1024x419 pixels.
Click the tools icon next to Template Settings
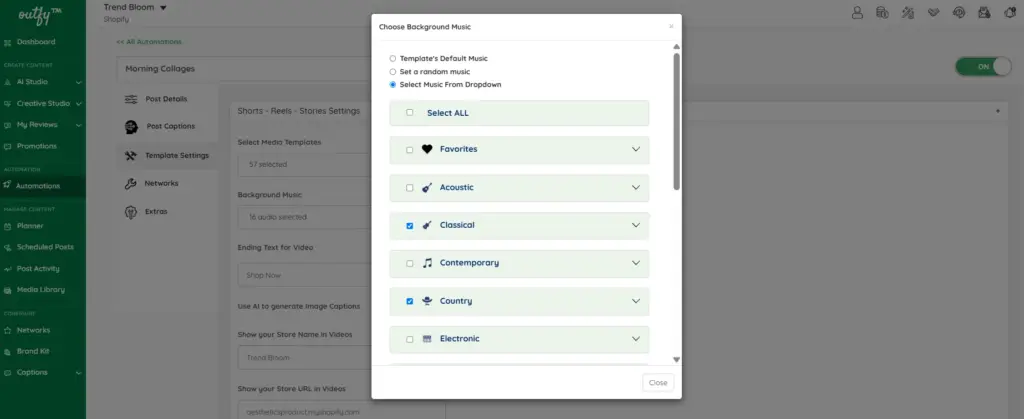tap(130, 155)
